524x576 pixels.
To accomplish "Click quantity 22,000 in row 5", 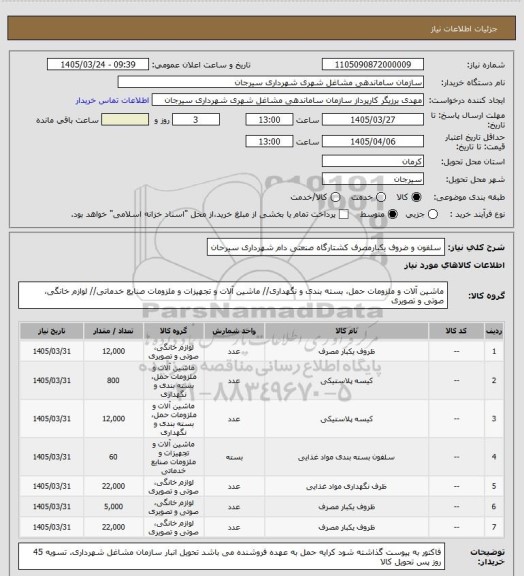I will 113,486.
